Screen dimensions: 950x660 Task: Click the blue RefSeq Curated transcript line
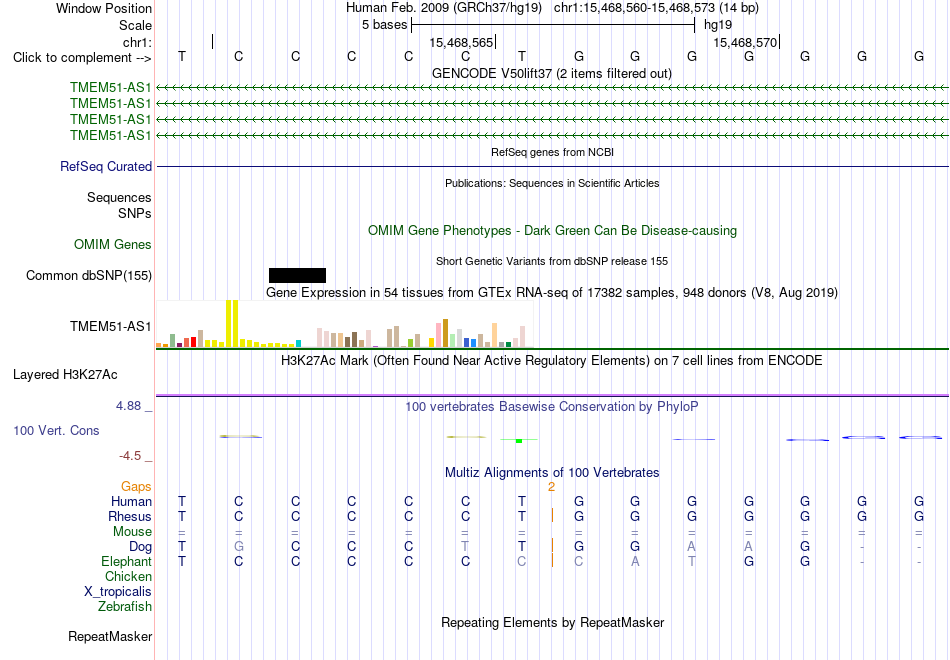coord(553,167)
